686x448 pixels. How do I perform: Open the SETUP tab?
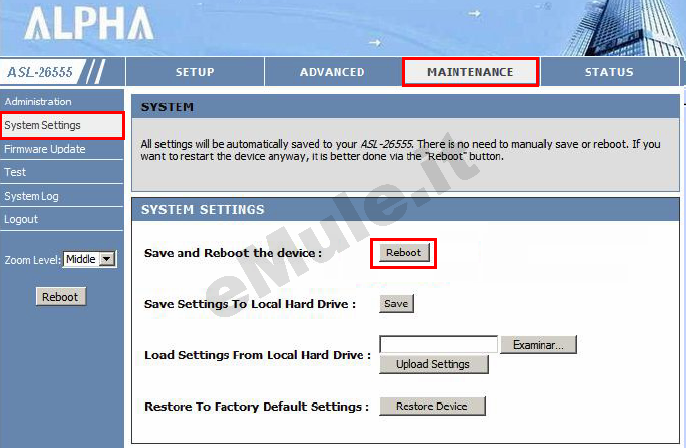click(x=195, y=72)
